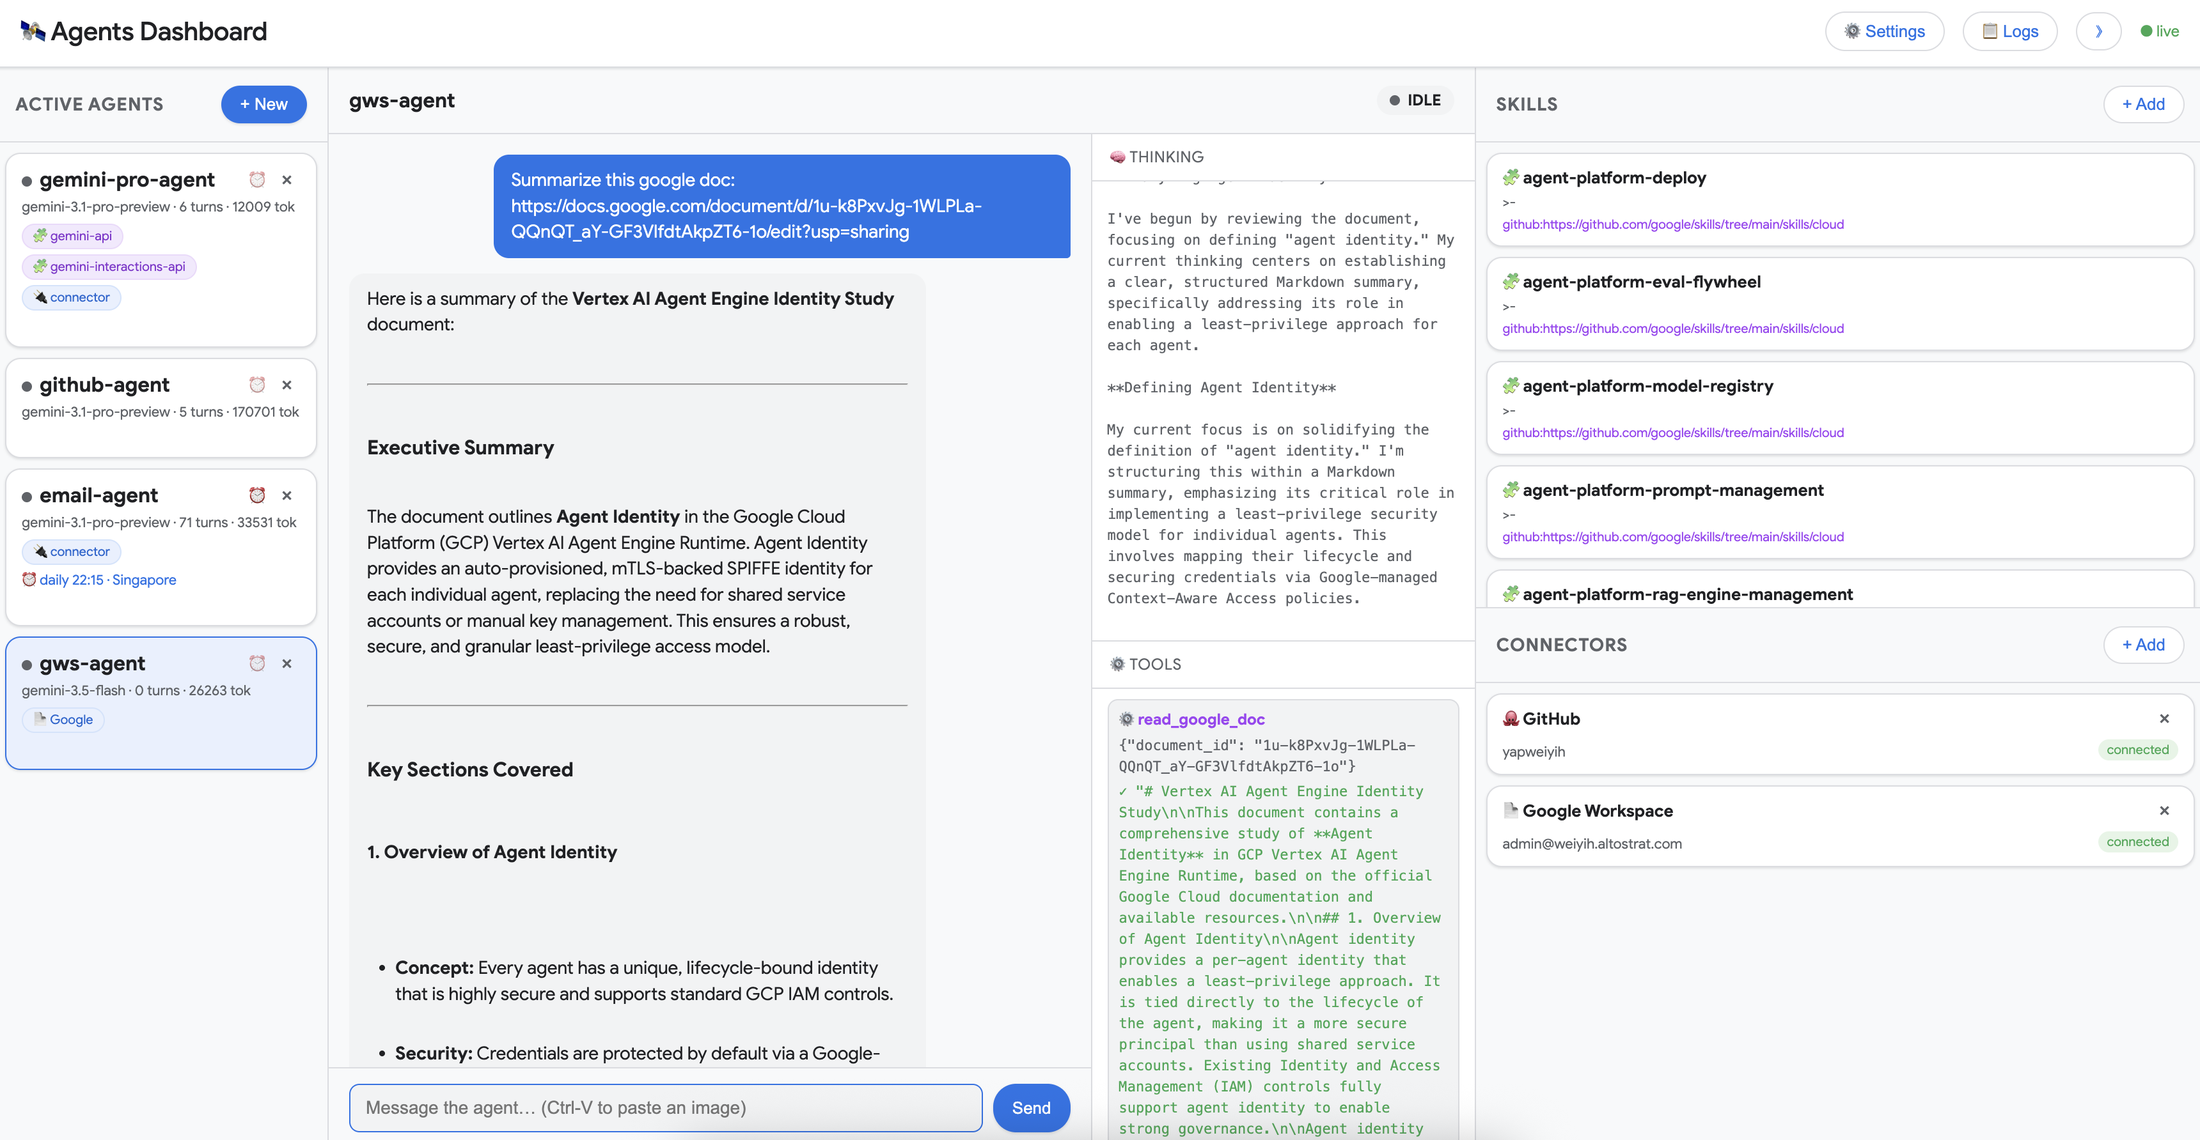Disconnect the GitHub connector via its X
Screen dimensions: 2200x1140
2164,718
